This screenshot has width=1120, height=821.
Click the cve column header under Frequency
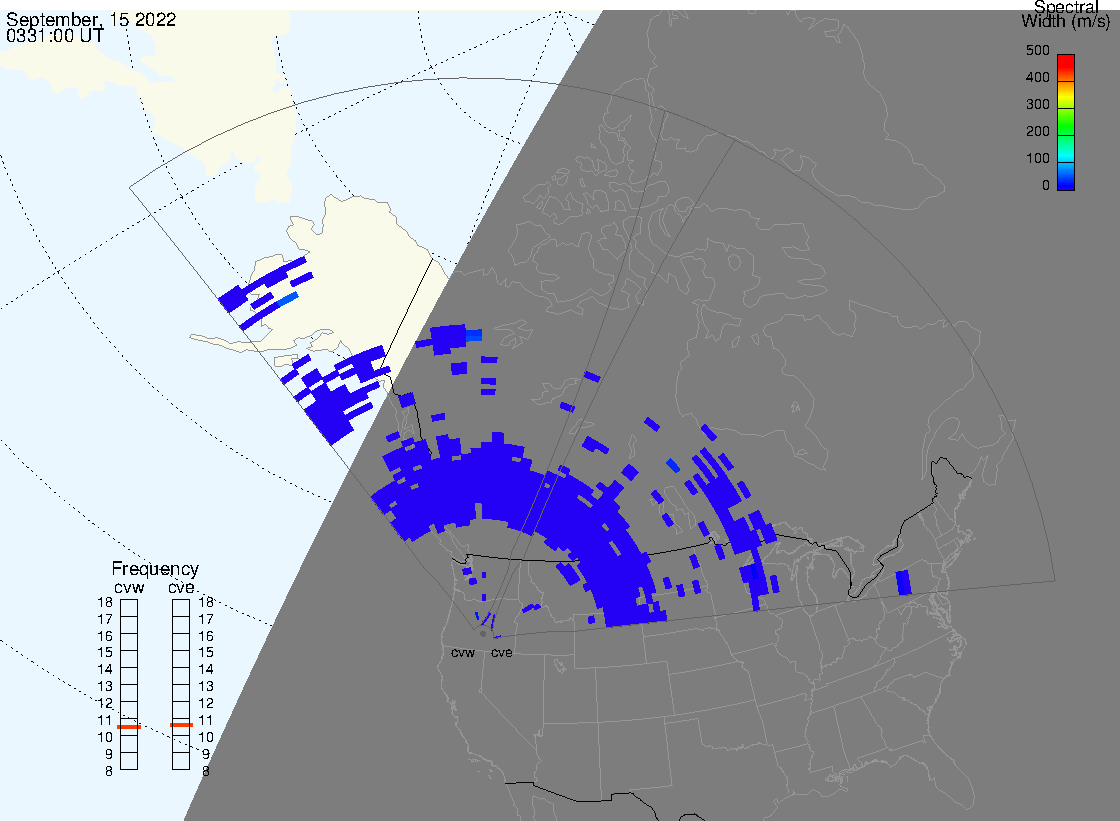[181, 587]
